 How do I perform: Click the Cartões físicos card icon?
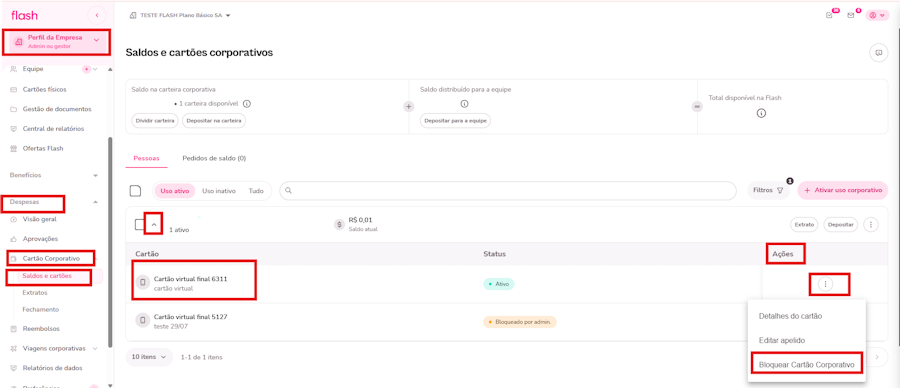pyautogui.click(x=14, y=90)
